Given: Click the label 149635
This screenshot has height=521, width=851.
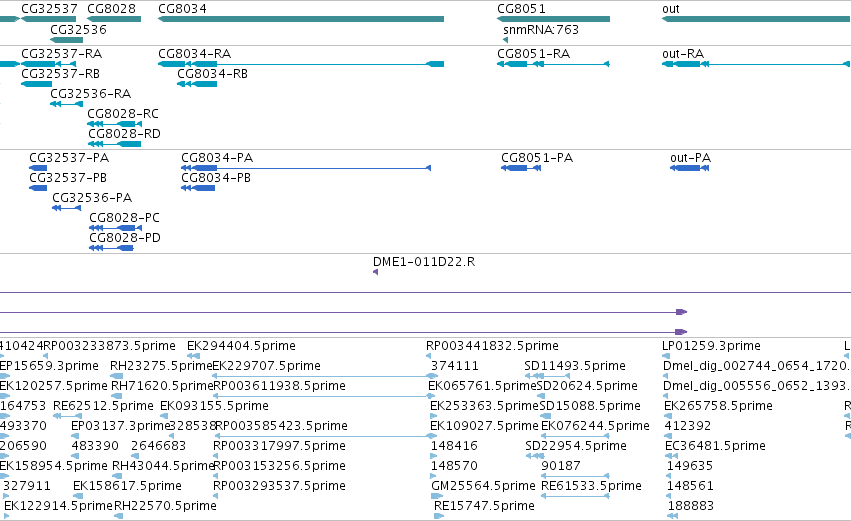Looking at the screenshot, I should 690,466.
